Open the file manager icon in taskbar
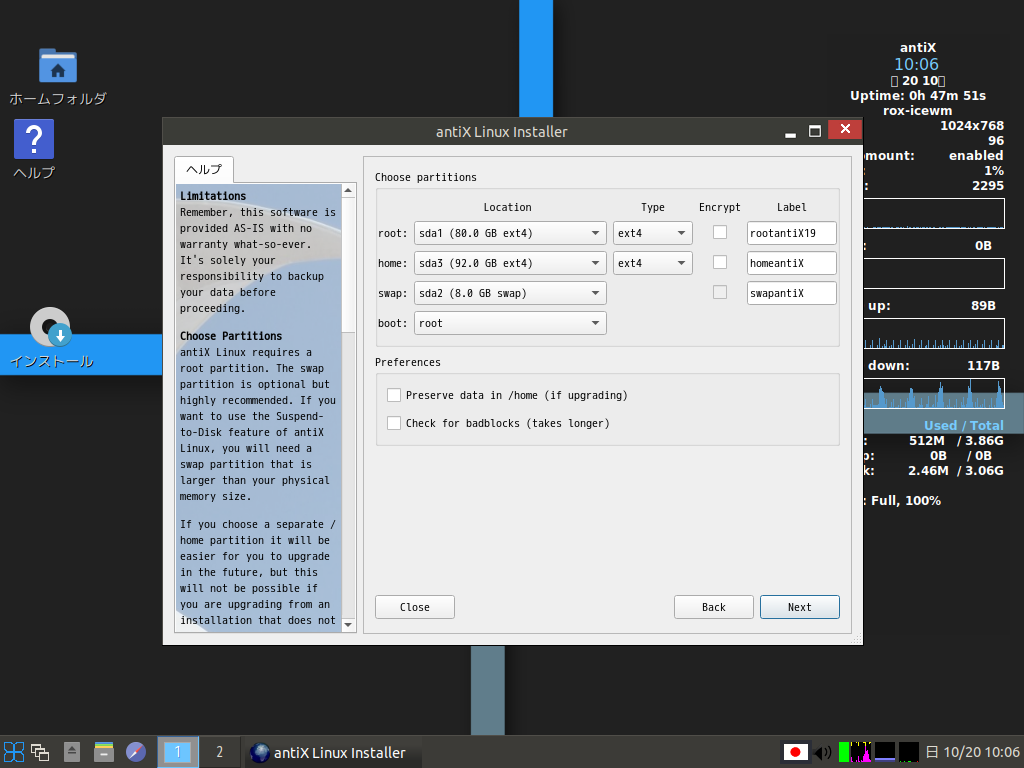Screen dimensions: 1024x768 pyautogui.click(x=104, y=752)
